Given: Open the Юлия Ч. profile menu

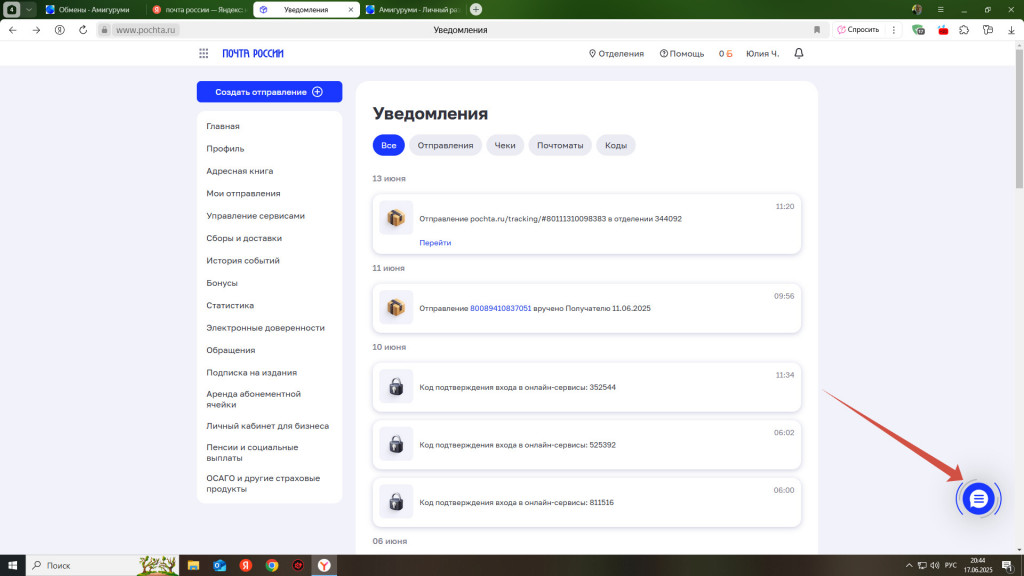Looking at the screenshot, I should point(762,53).
